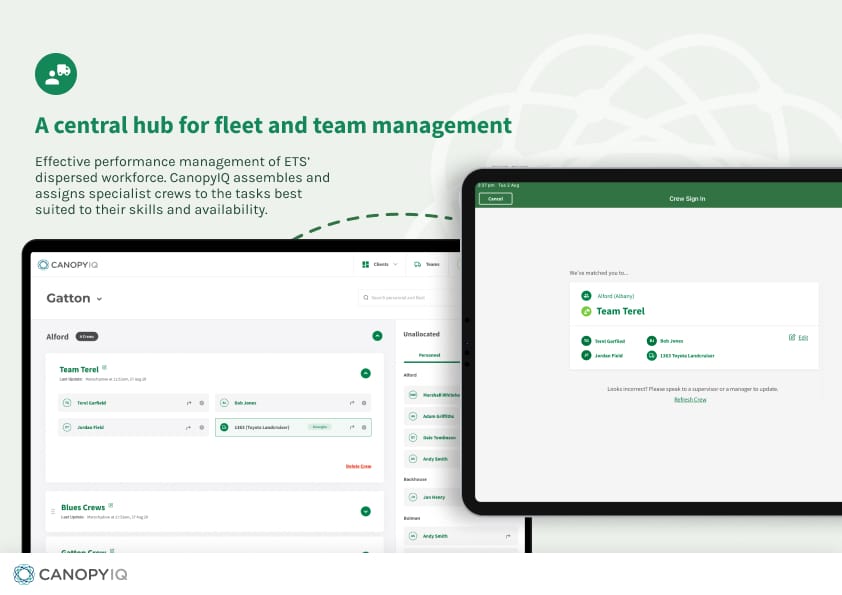Image resolution: width=842 pixels, height=595 pixels.
Task: Click the search personnel and fleet field
Action: (408, 298)
